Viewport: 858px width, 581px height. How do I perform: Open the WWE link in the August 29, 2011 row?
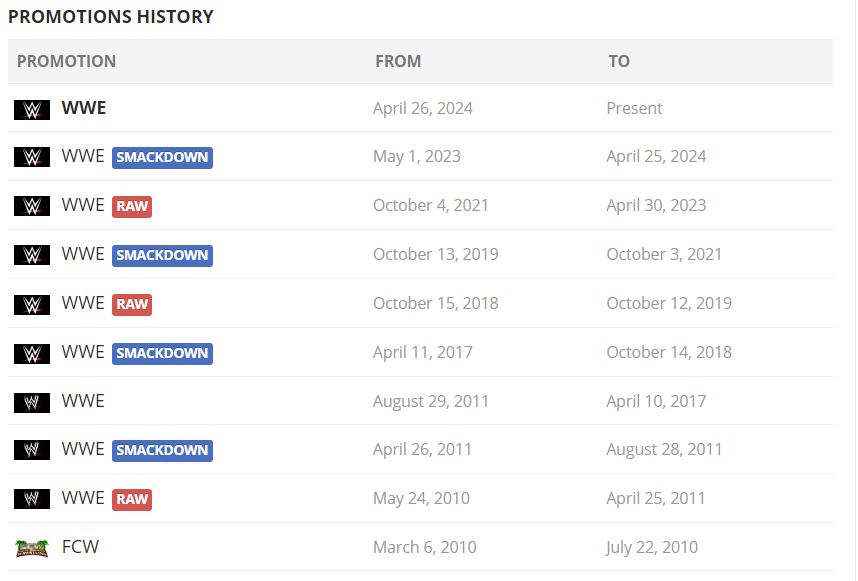point(83,400)
